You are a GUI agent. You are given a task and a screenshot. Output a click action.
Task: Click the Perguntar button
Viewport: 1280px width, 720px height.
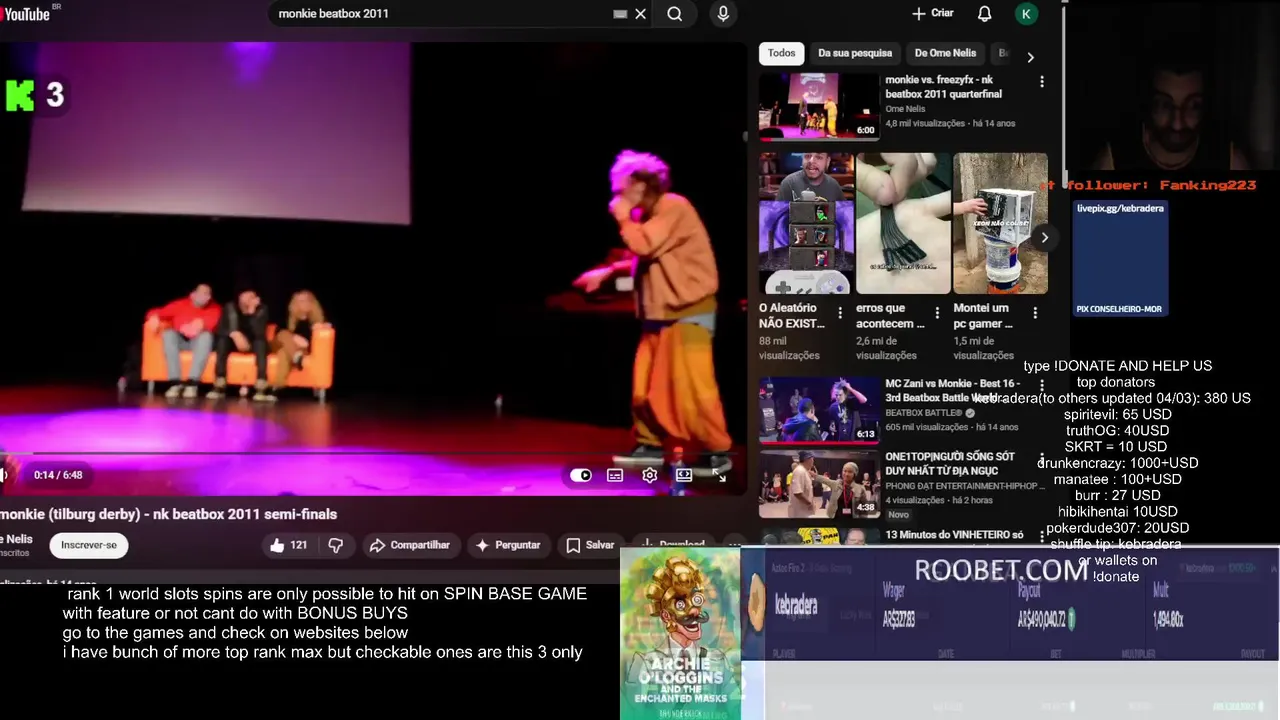point(507,545)
